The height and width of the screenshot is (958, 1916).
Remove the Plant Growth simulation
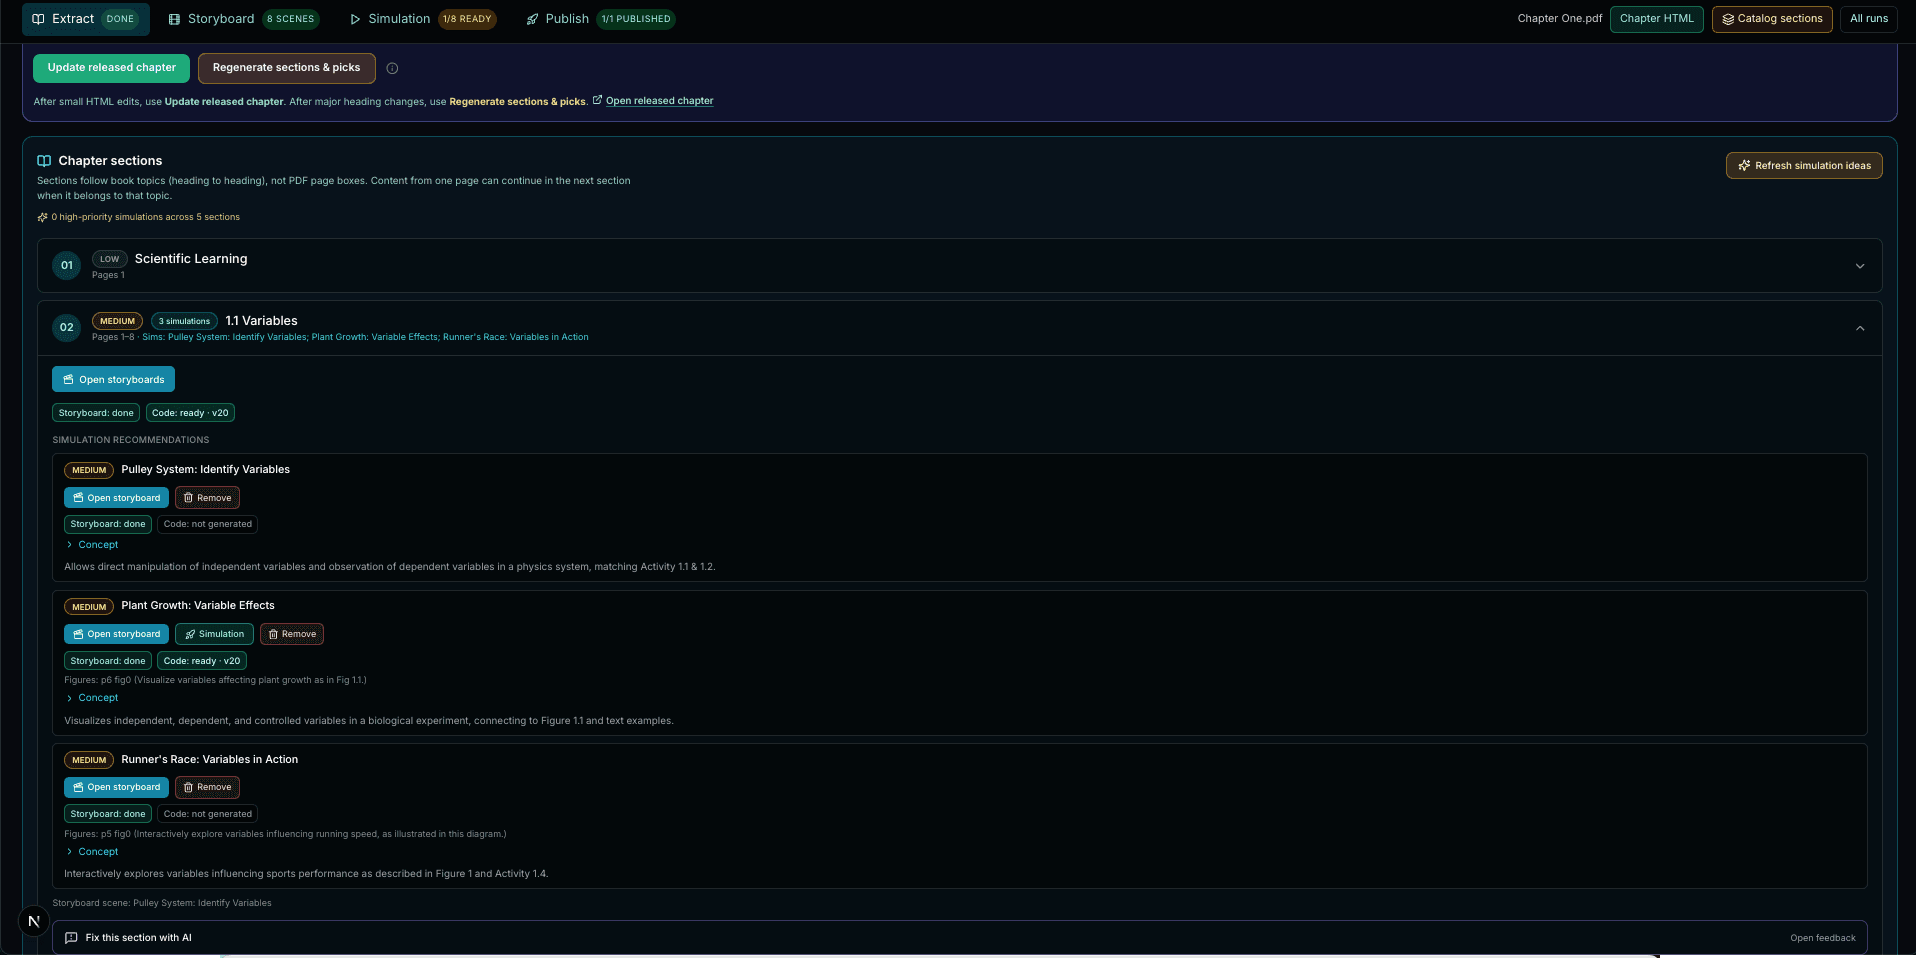(x=292, y=634)
